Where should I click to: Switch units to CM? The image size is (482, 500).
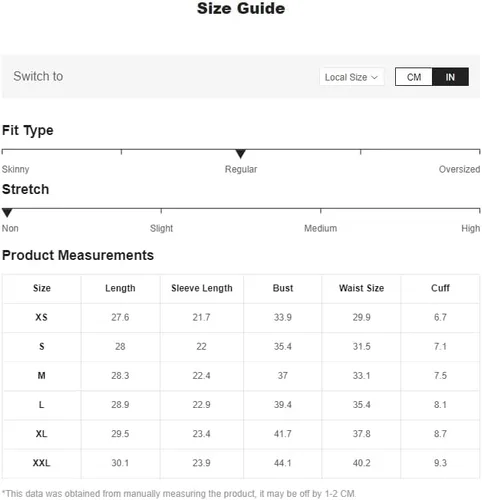click(x=414, y=77)
